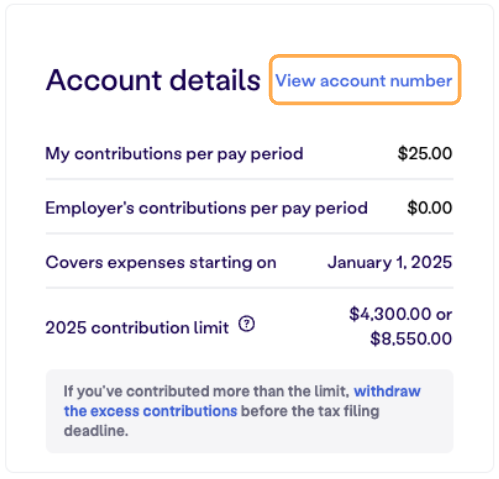This screenshot has width=499, height=479.
Task: Click the word 'withdraw' in the notice
Action: (x=387, y=391)
